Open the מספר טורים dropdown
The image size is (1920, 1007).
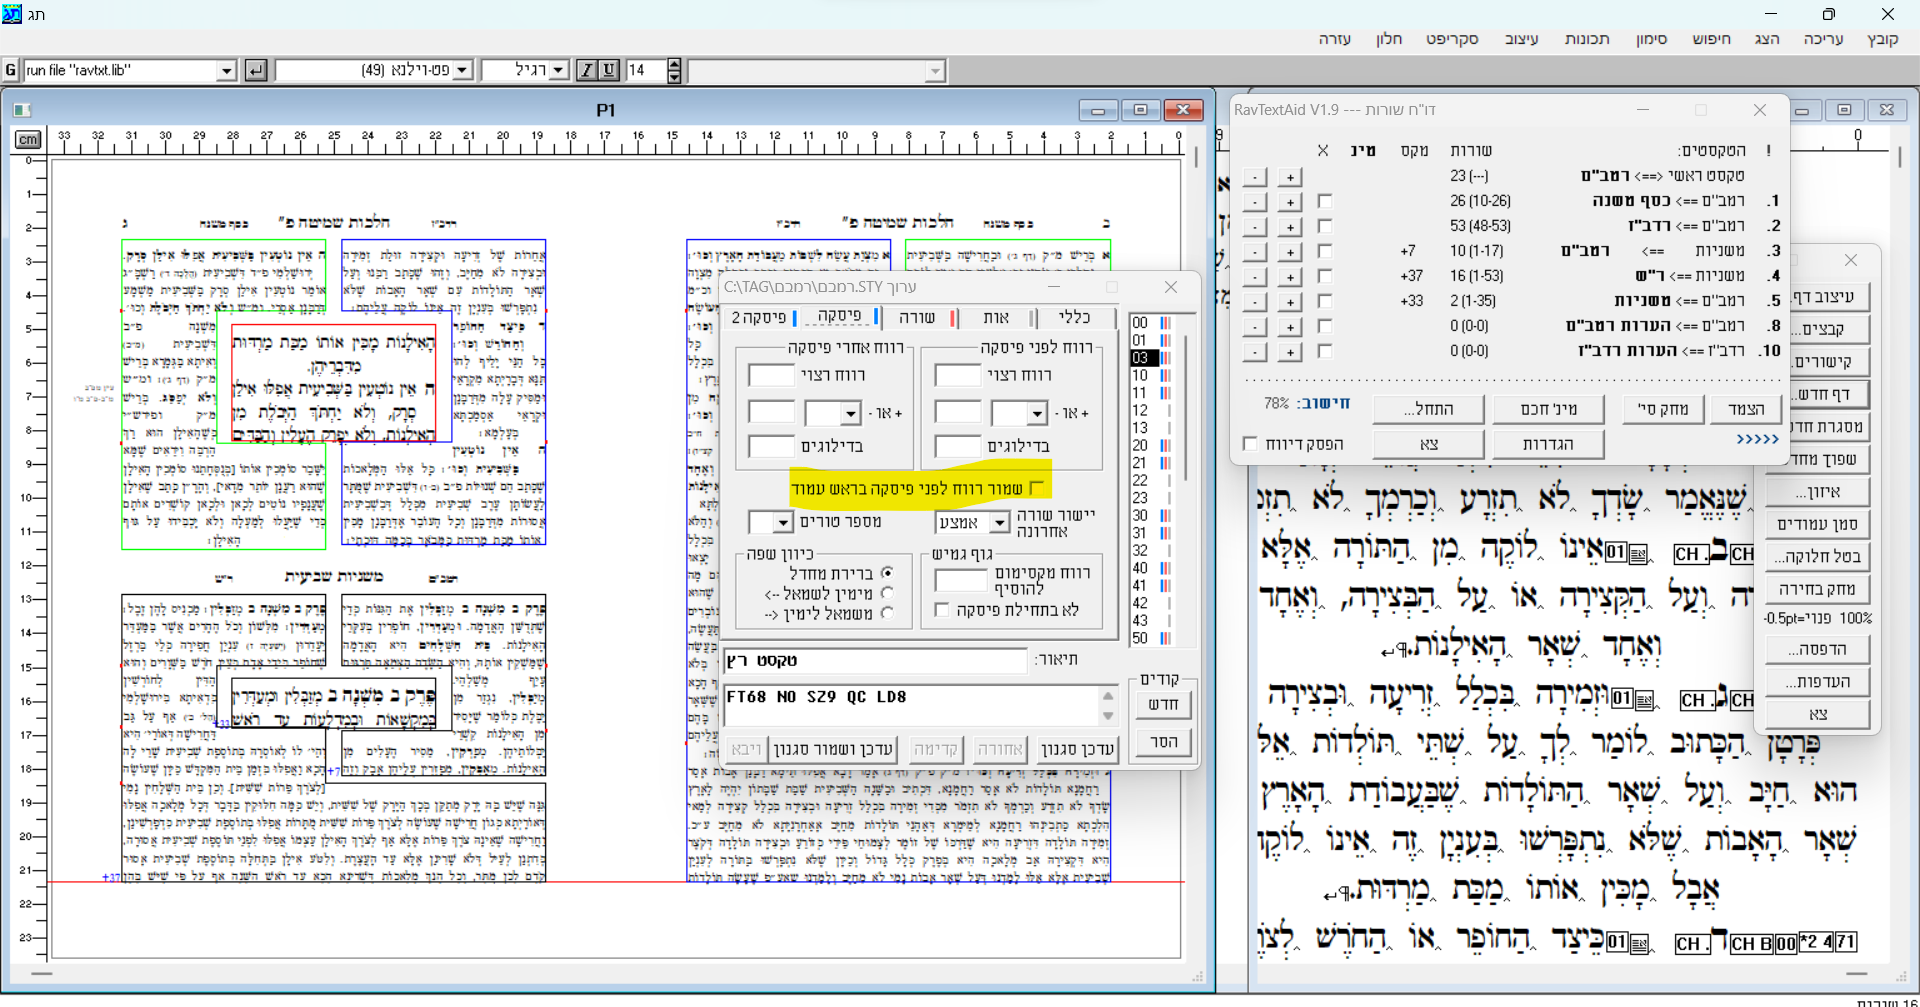[782, 523]
